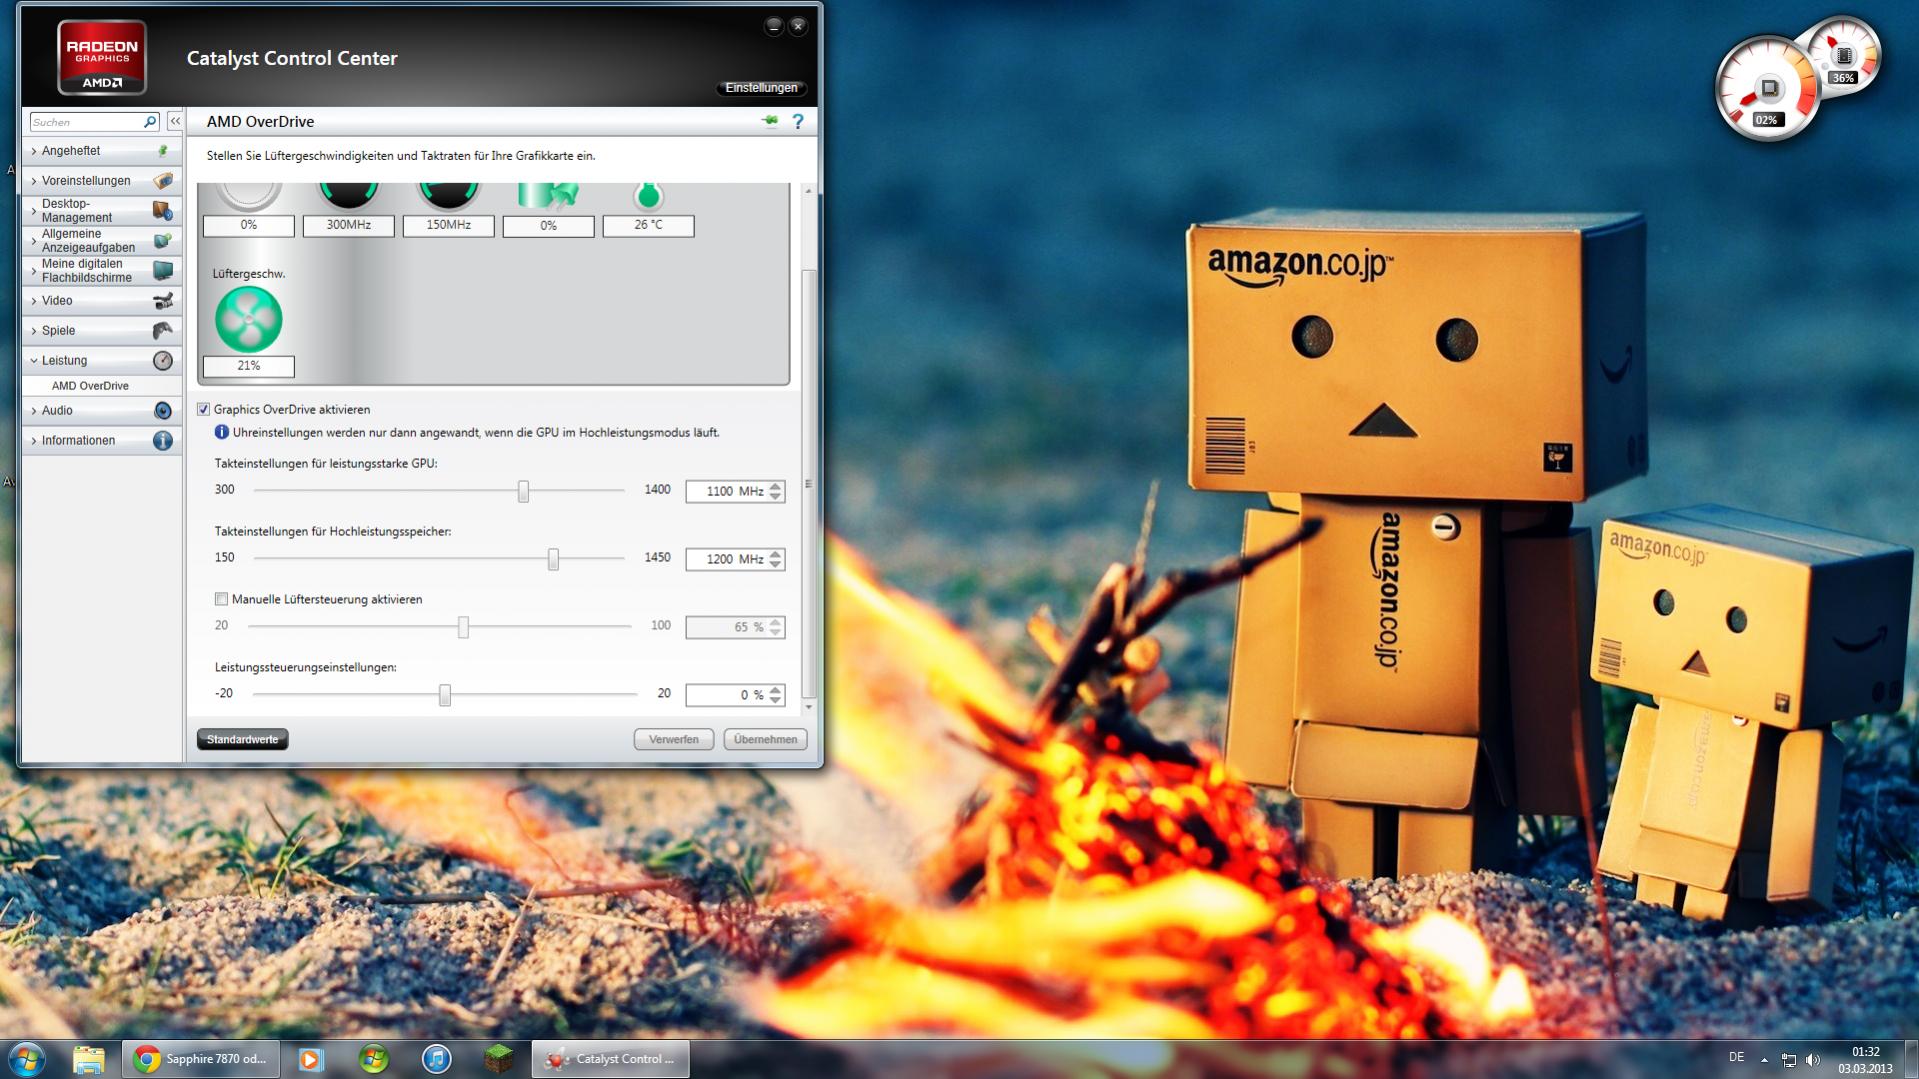Increase power control percent with up arrow

tap(776, 690)
